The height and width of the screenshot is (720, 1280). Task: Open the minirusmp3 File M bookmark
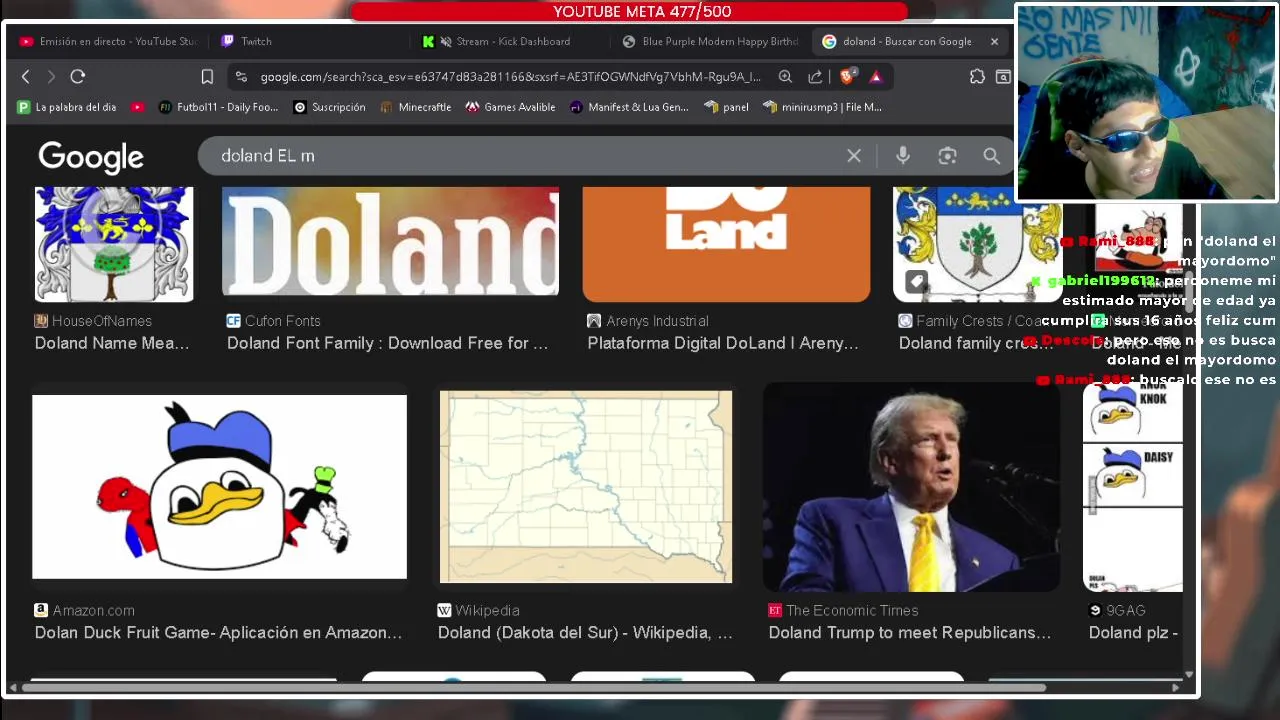(x=822, y=107)
